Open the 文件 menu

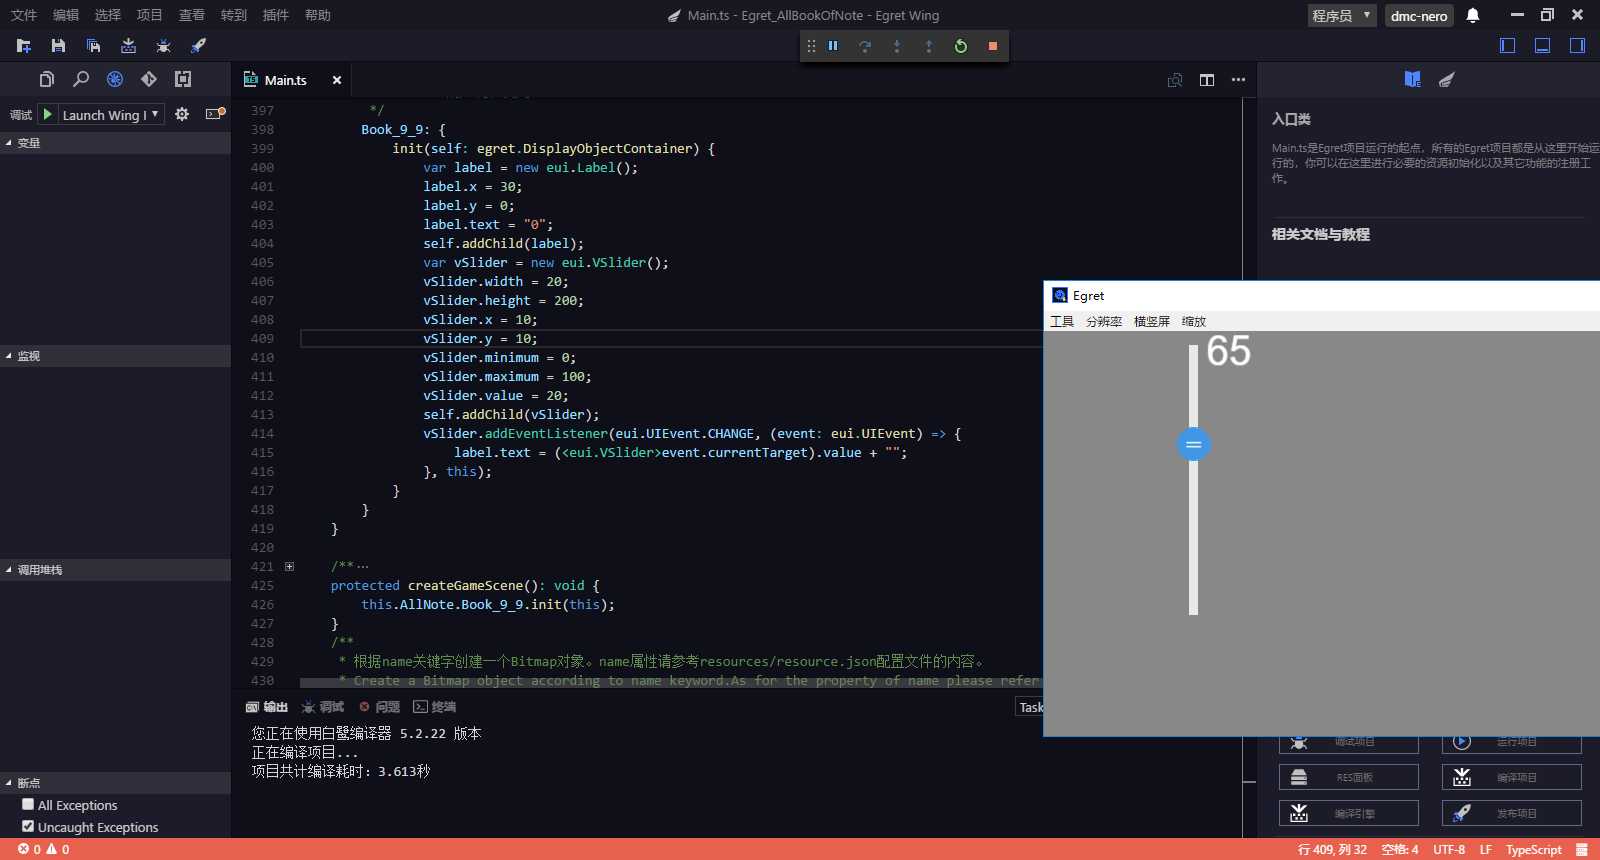tap(24, 15)
